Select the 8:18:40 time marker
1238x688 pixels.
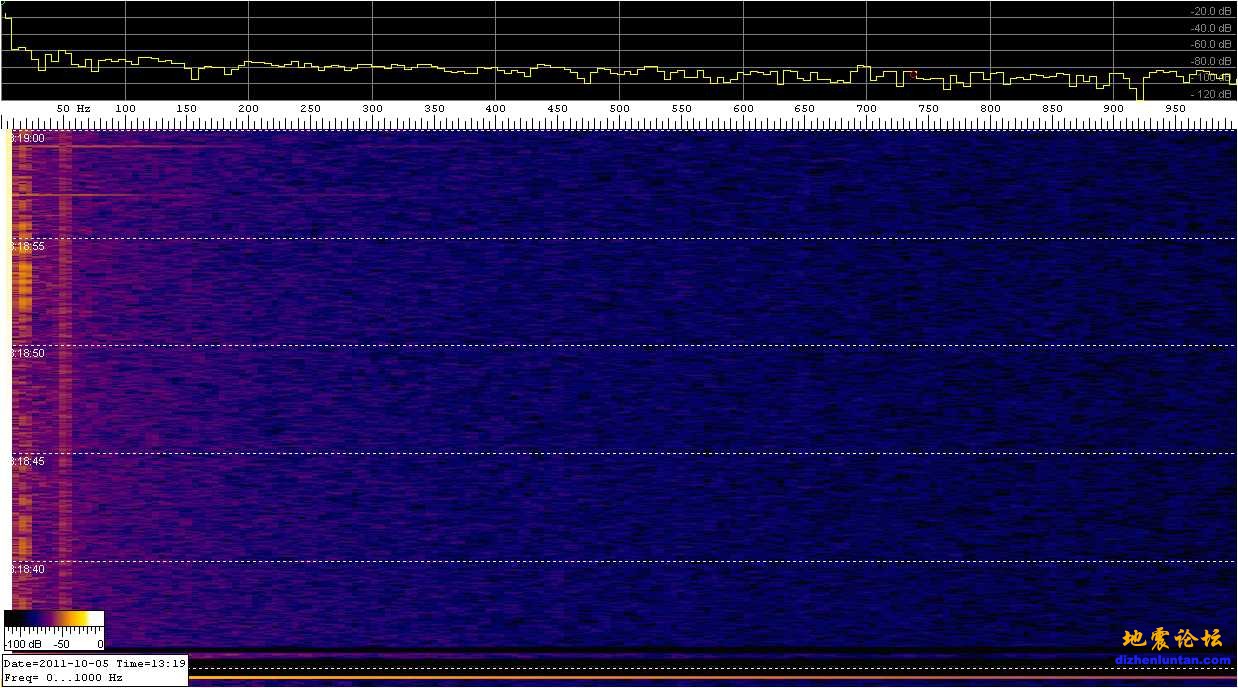coord(27,570)
